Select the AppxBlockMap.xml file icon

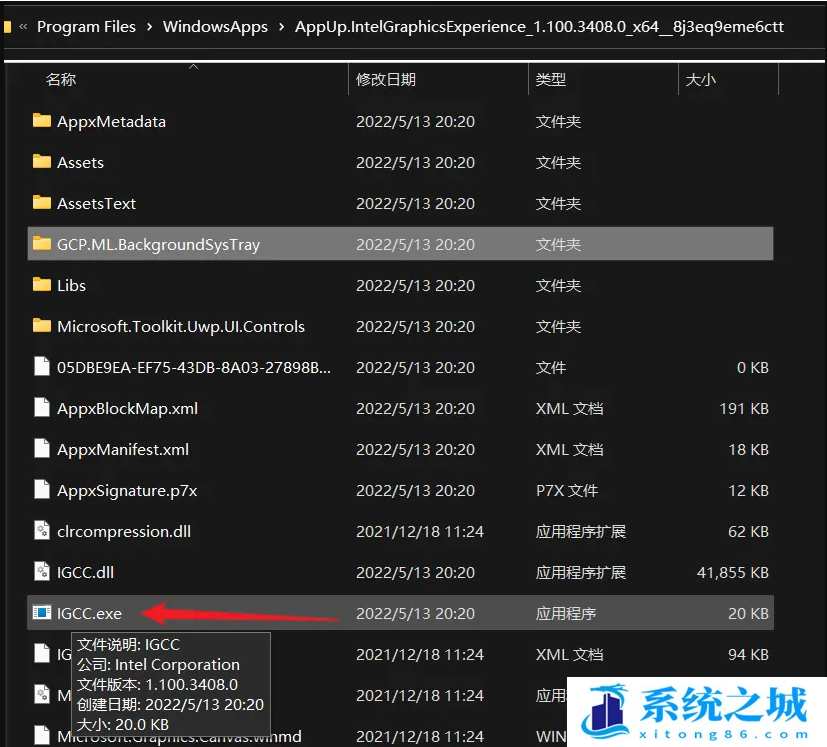[x=41, y=408]
